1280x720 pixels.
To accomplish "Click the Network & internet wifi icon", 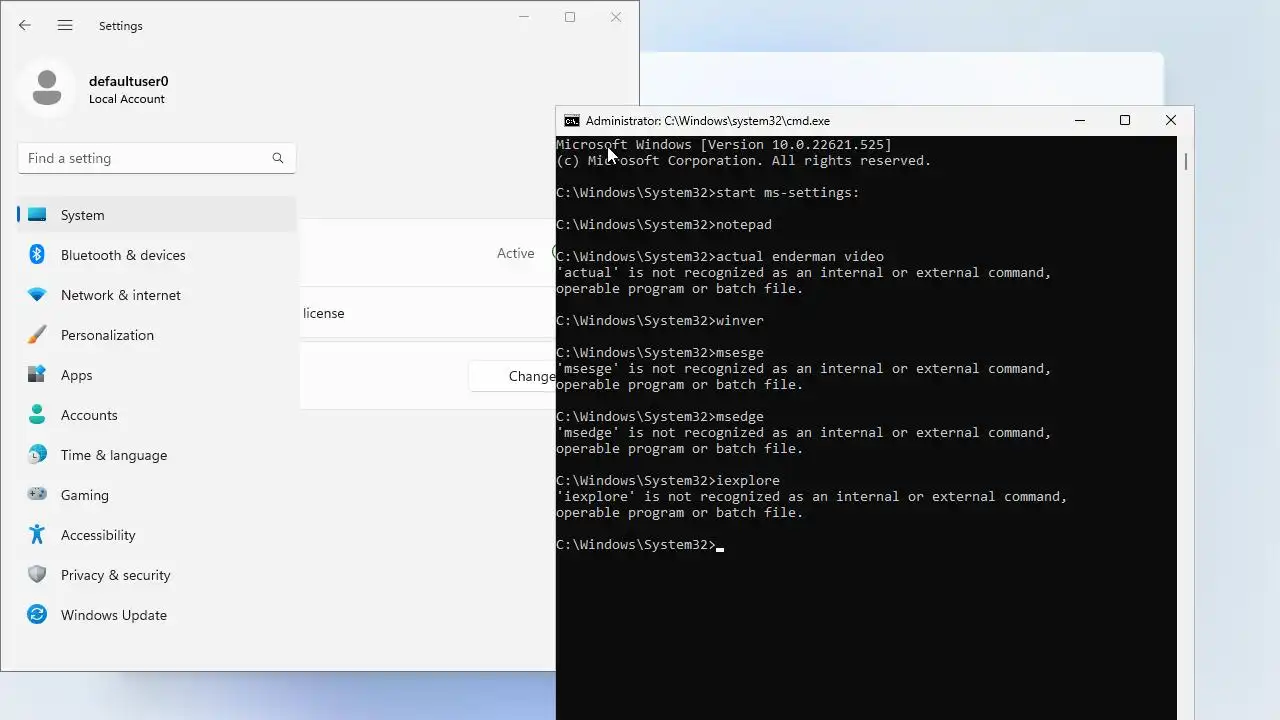I will pos(37,295).
